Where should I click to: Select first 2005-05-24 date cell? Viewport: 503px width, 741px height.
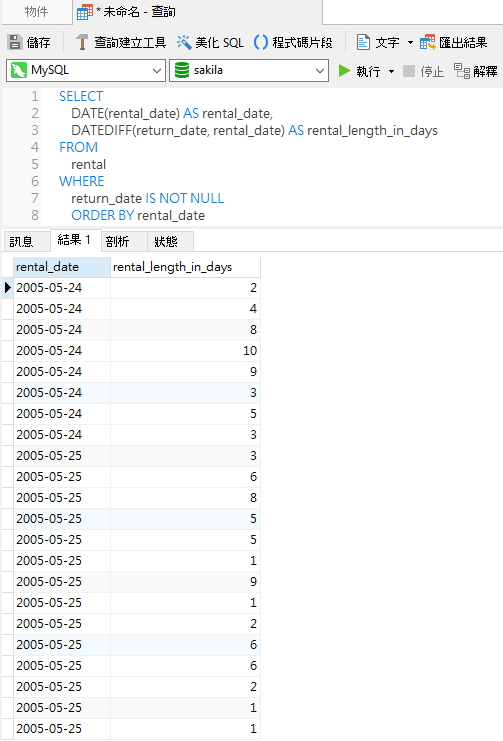[62, 287]
